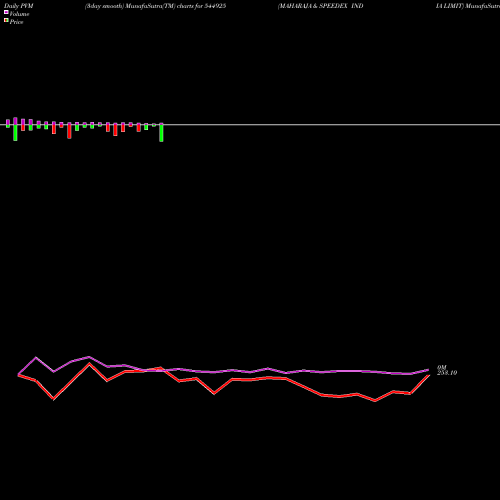The image size is (500, 500).
Task: Click the 'MAHARAJA & SPEEDEX IND' company name
Action: click(x=321, y=6)
